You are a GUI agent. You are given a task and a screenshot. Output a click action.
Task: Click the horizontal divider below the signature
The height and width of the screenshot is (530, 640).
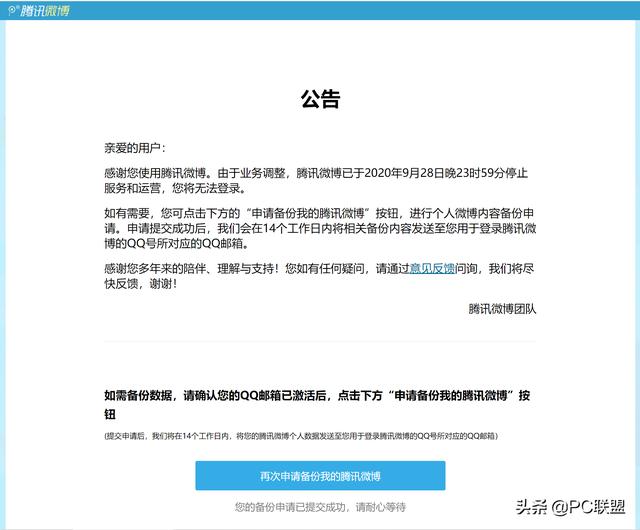[320, 341]
